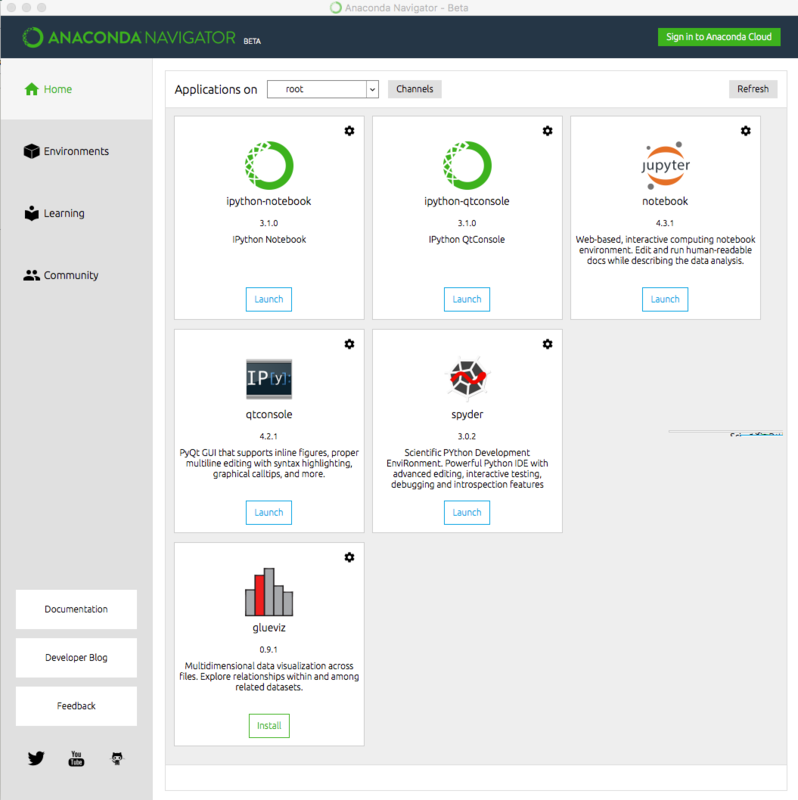Refresh the applications list
The height and width of the screenshot is (800, 798).
[x=753, y=89]
